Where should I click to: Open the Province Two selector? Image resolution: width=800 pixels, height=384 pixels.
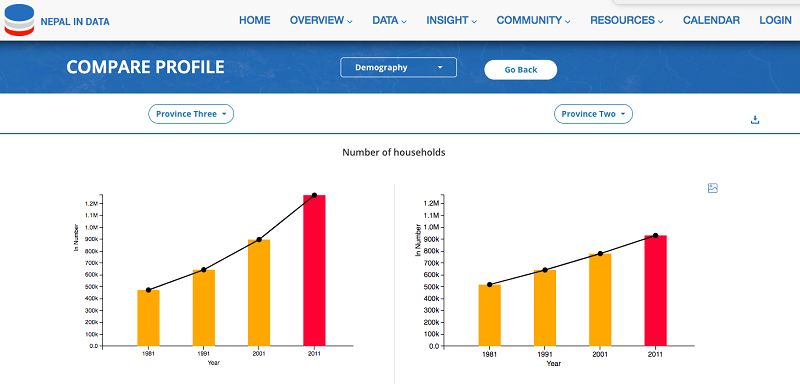[x=593, y=114]
